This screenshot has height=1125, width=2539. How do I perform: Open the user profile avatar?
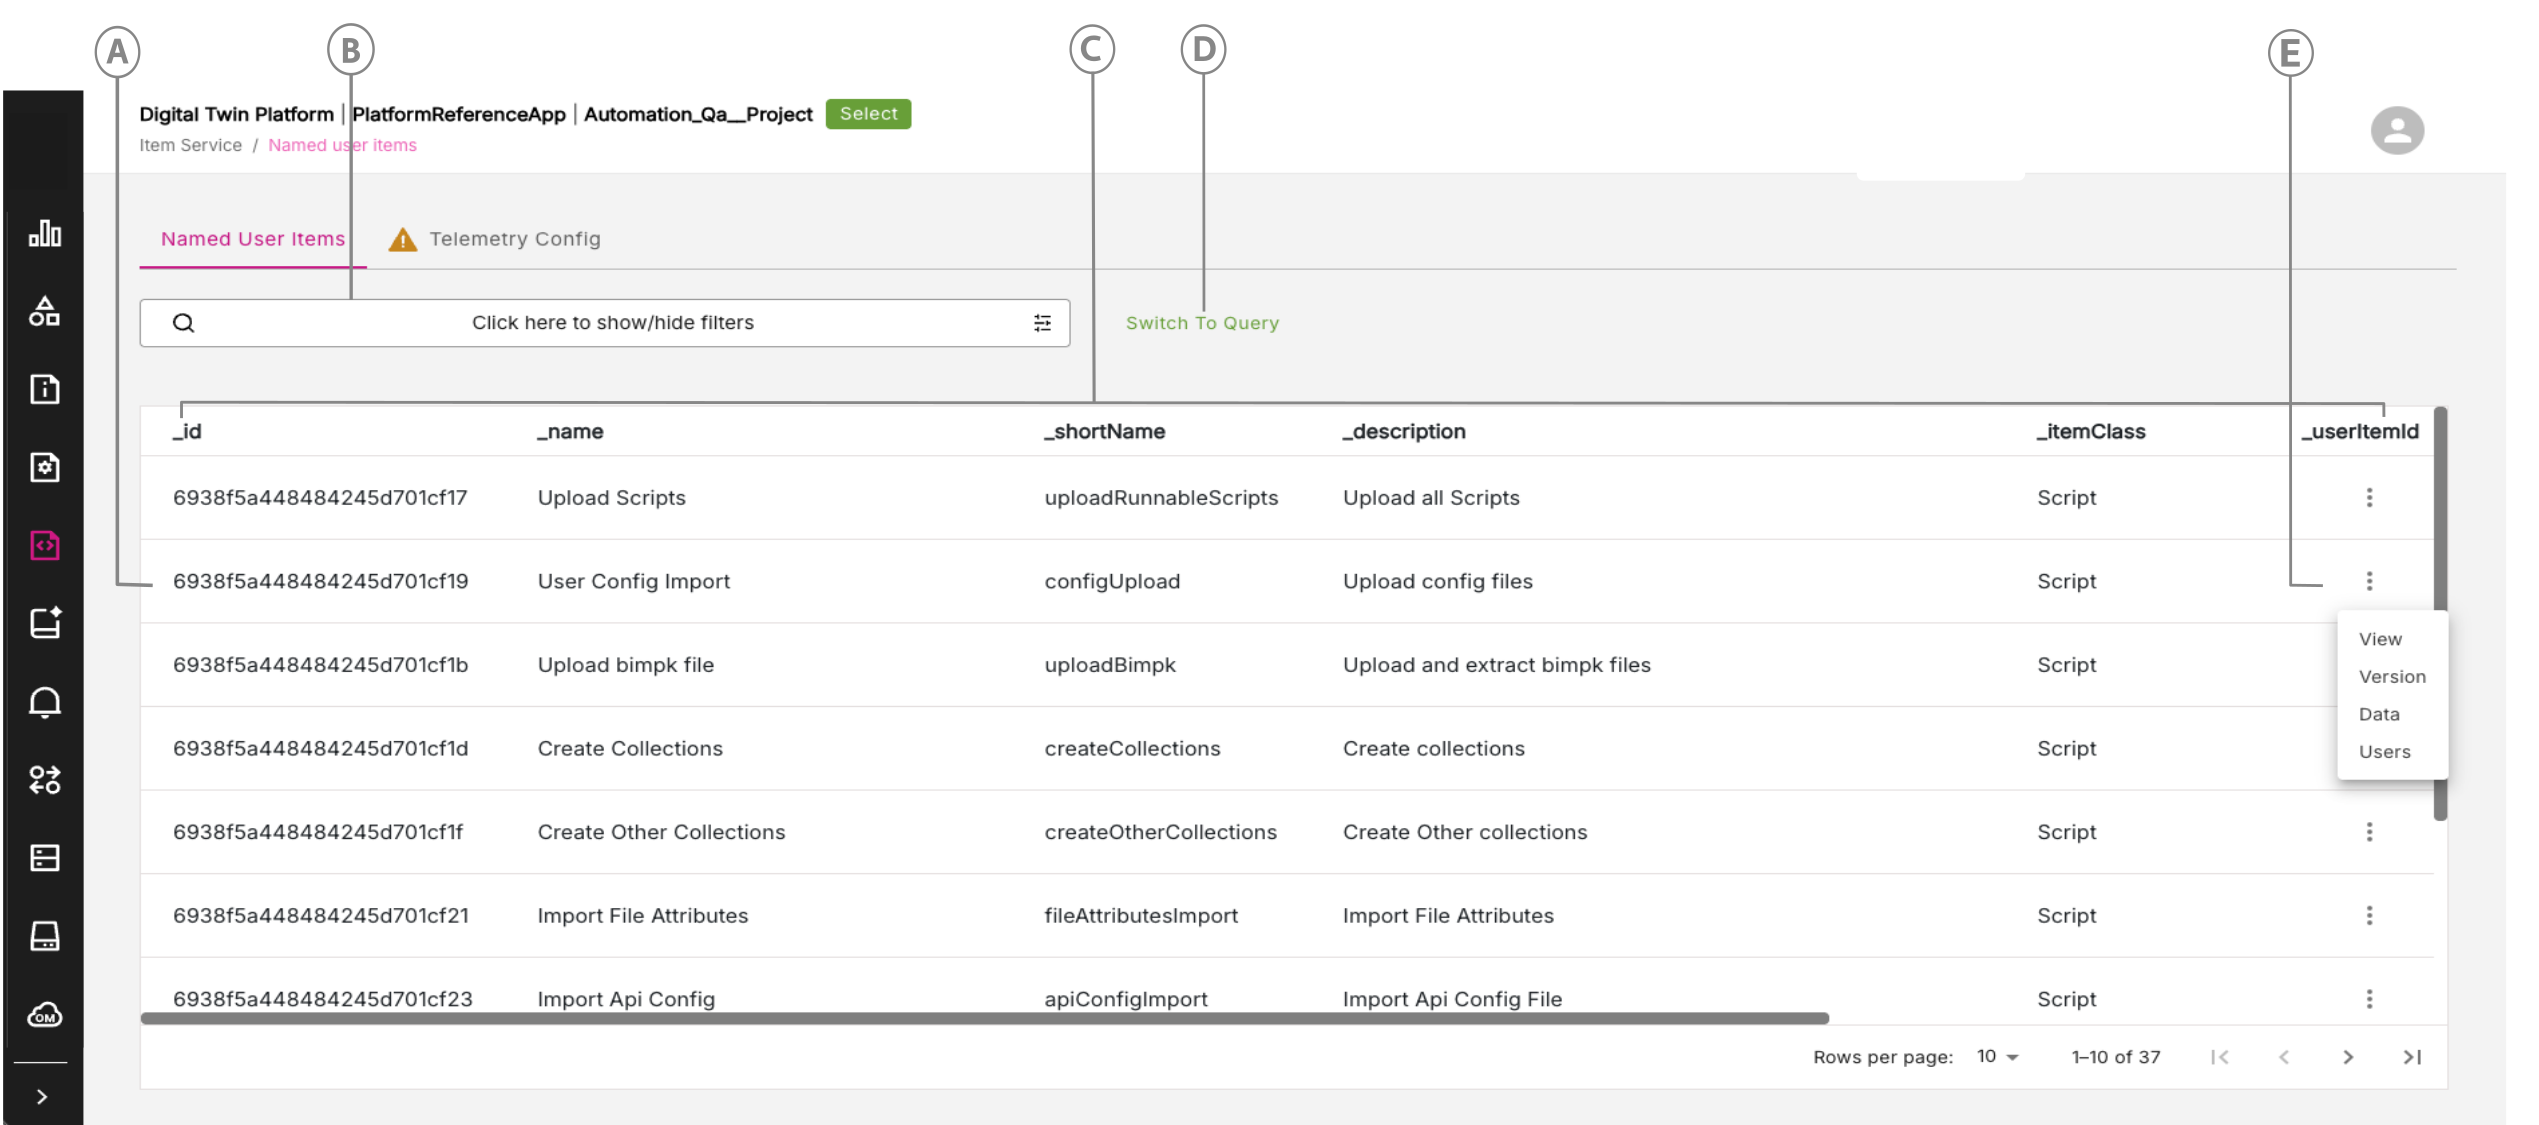pos(2397,130)
